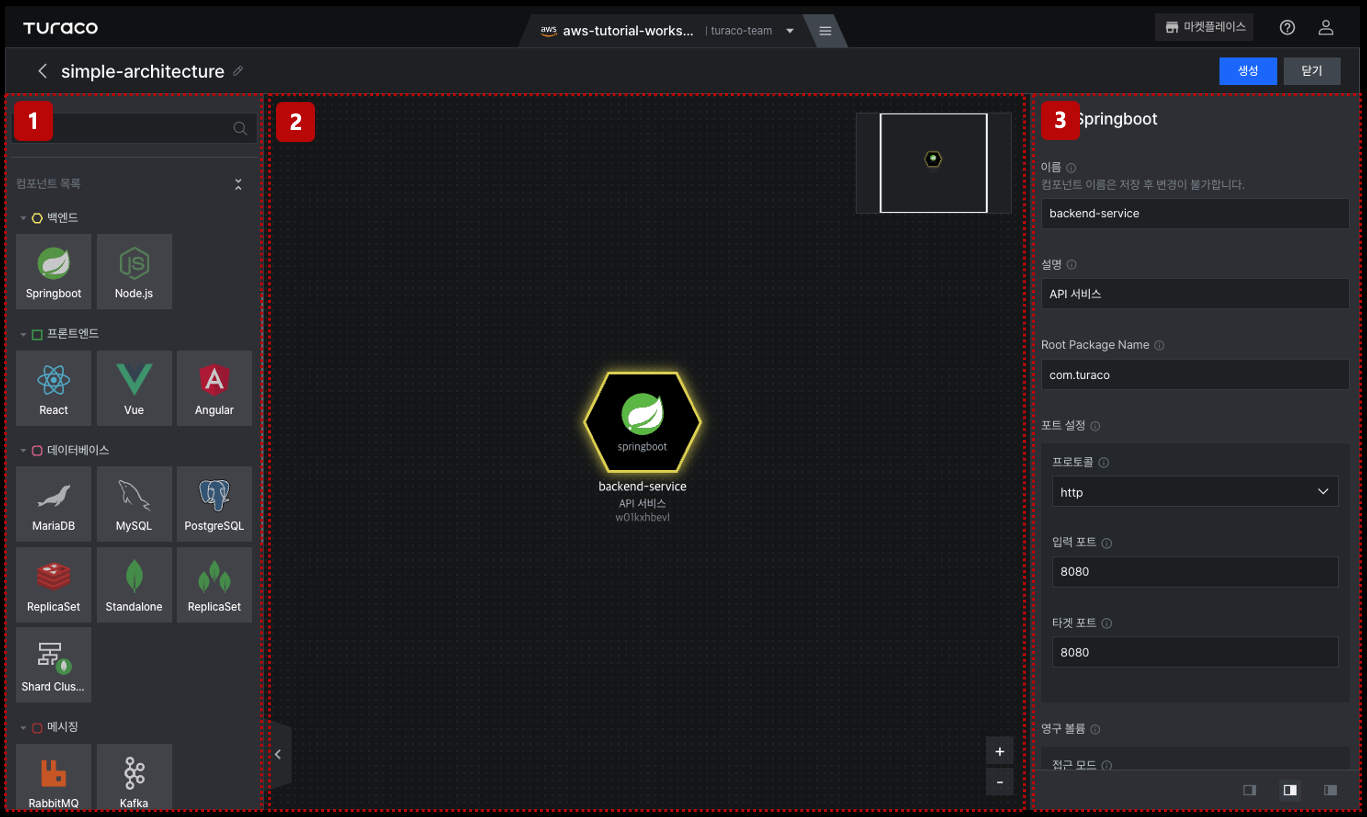Choose the Angular component tile
This screenshot has width=1367, height=817.
click(214, 387)
